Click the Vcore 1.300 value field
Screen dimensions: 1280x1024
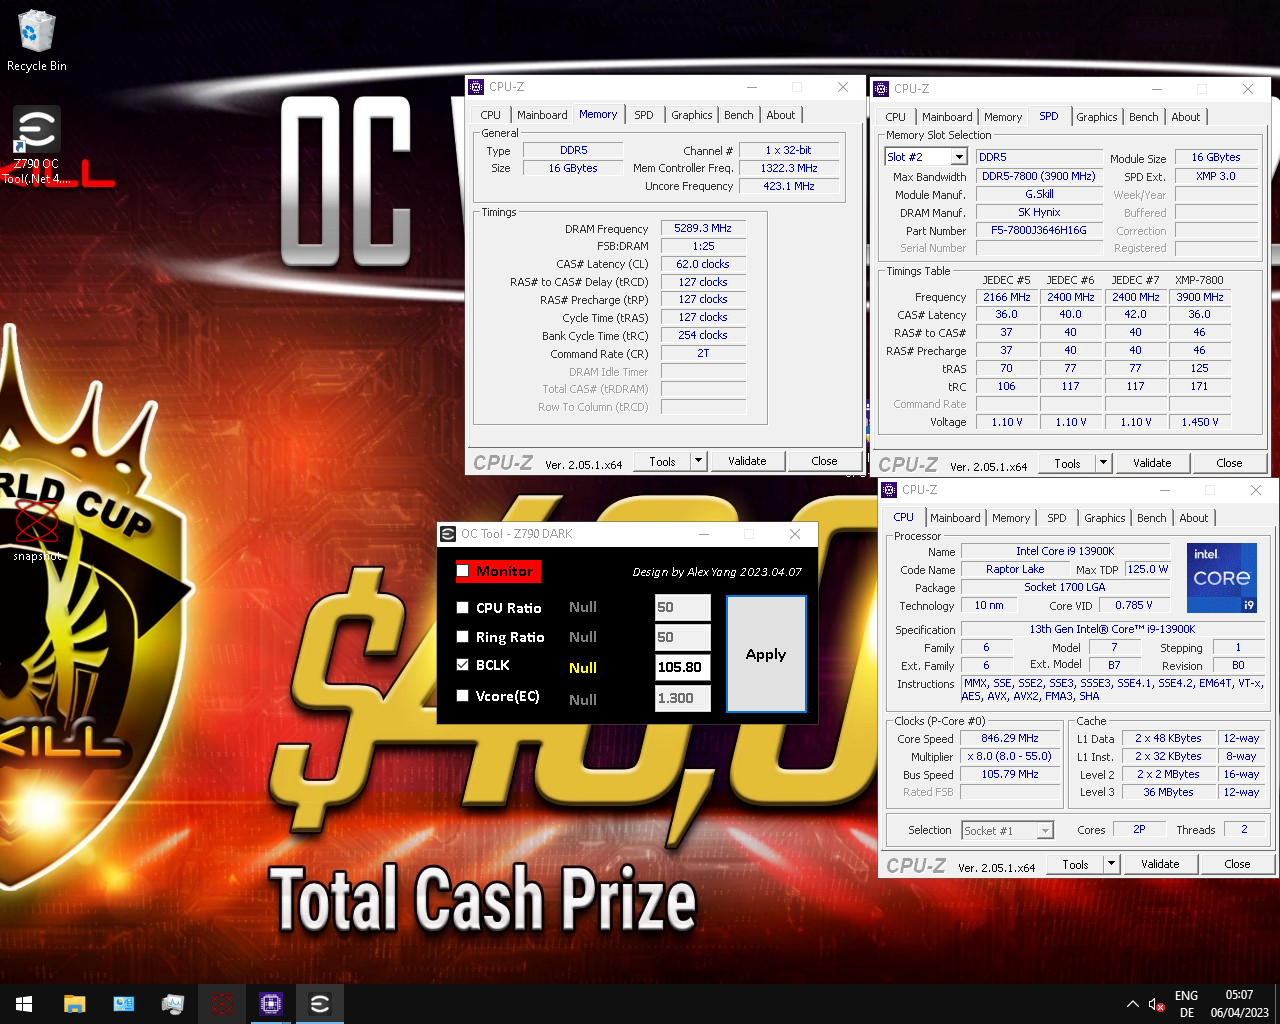pyautogui.click(x=683, y=698)
